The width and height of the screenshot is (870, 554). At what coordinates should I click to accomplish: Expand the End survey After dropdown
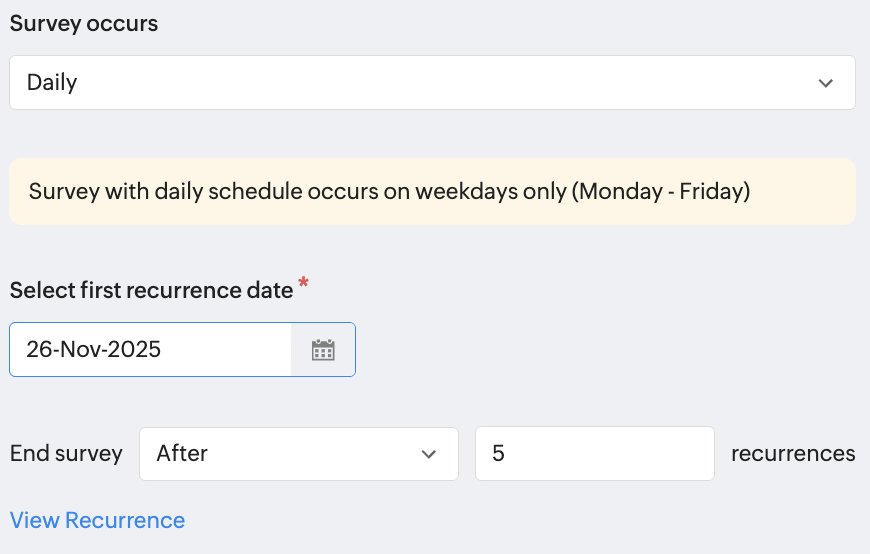[x=298, y=454]
